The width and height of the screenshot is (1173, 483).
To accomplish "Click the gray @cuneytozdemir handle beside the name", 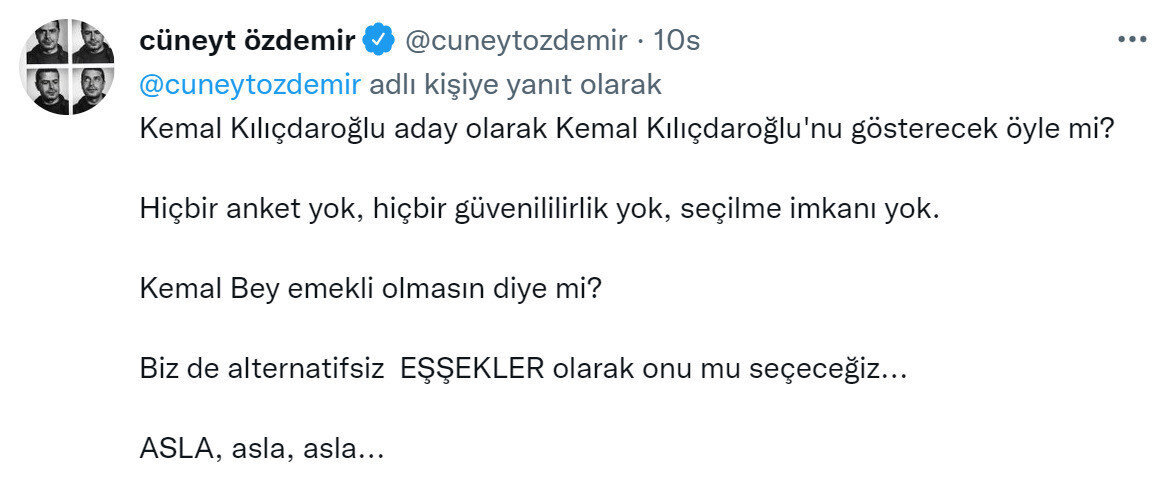I will (514, 41).
